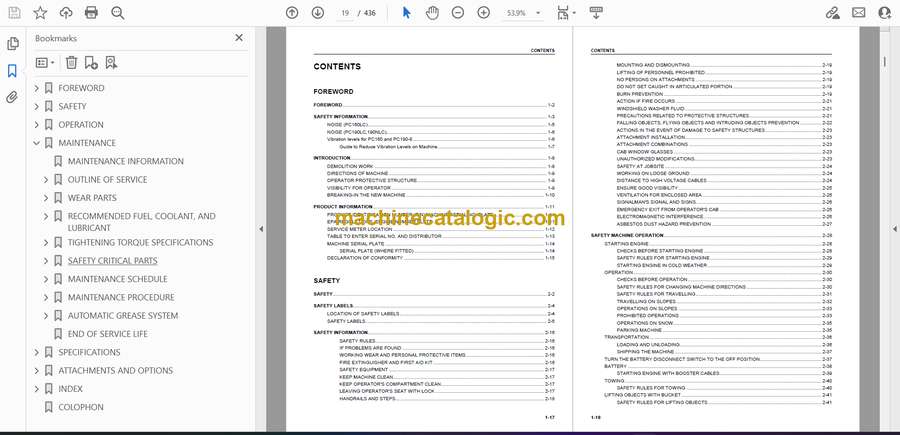Image resolution: width=900 pixels, height=435 pixels.
Task: Expand ATTACHMENTS AND OPTIONS bookmark
Action: click(x=37, y=371)
